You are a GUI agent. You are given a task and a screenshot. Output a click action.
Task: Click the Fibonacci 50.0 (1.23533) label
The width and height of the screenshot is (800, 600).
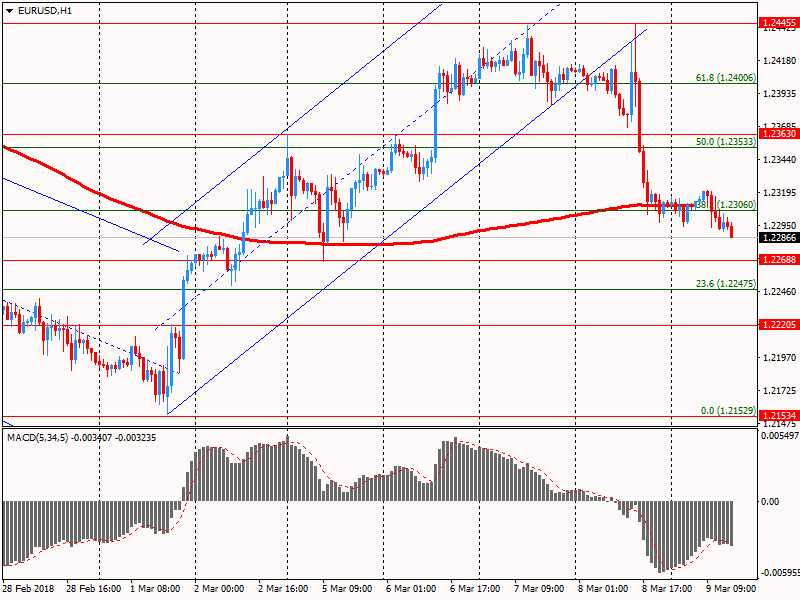coord(726,142)
